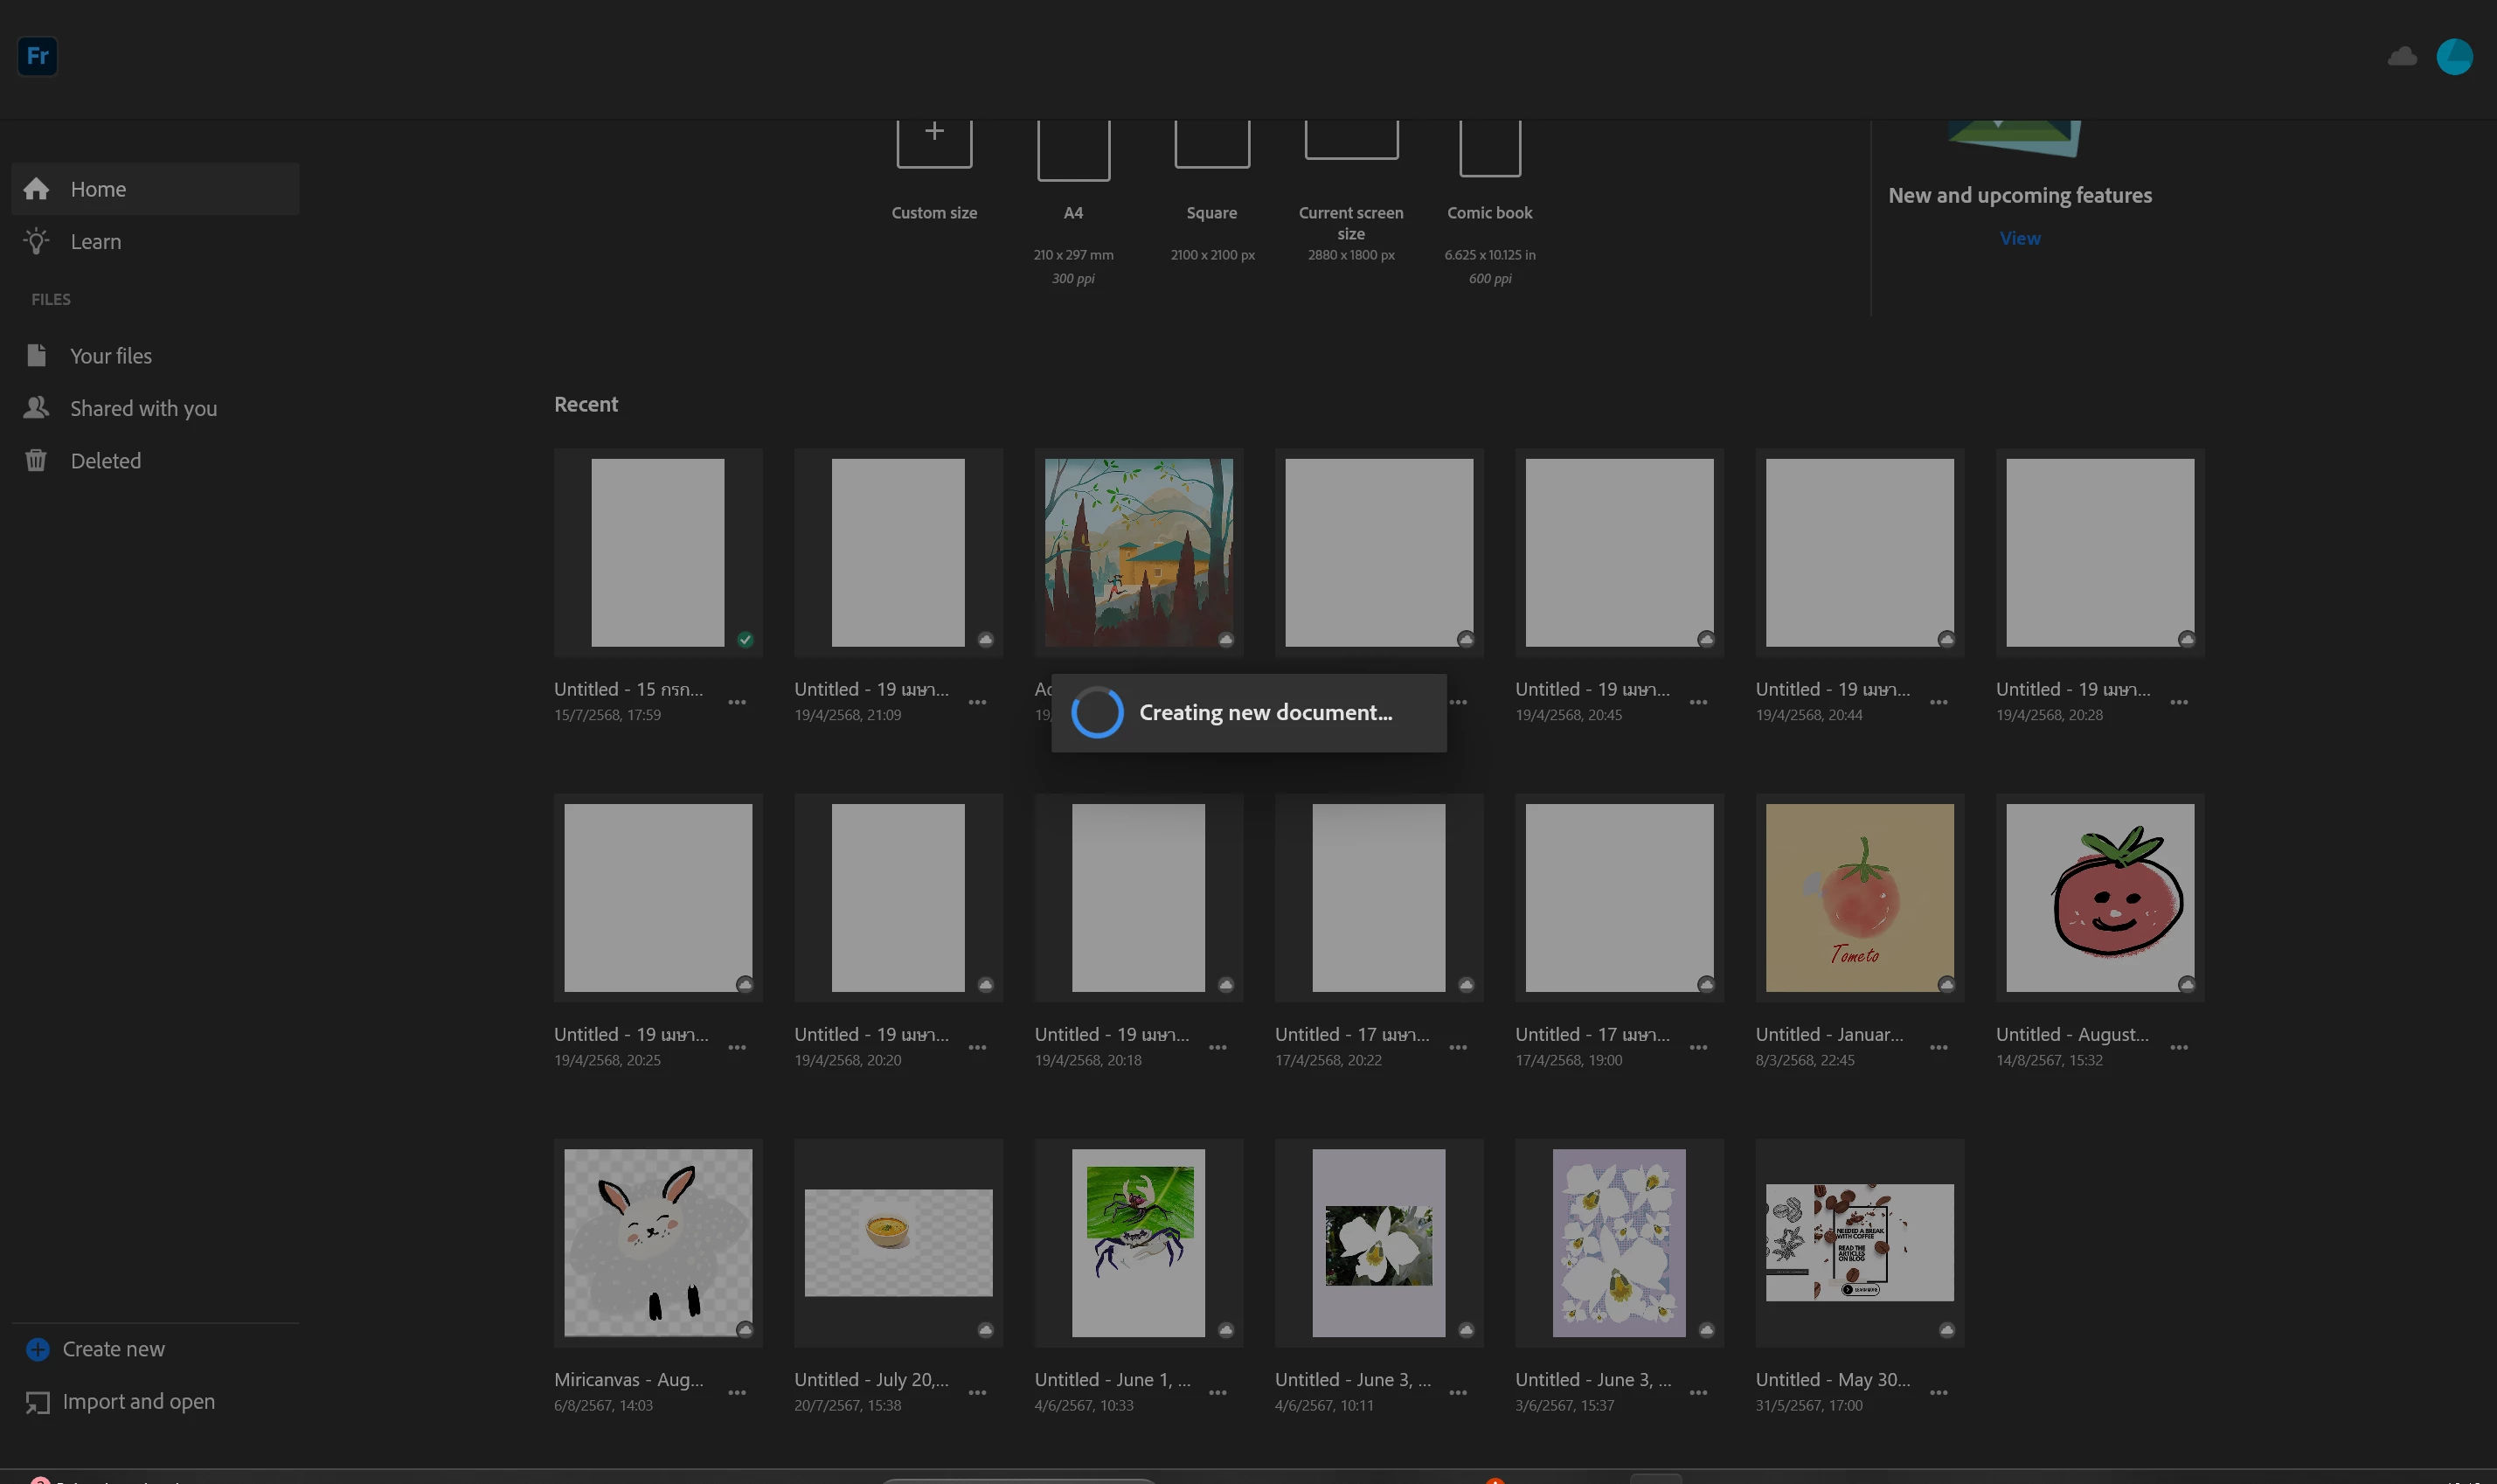The width and height of the screenshot is (2497, 1484).
Task: Open the Tomato watercolor thumbnail
Action: 1859,897
